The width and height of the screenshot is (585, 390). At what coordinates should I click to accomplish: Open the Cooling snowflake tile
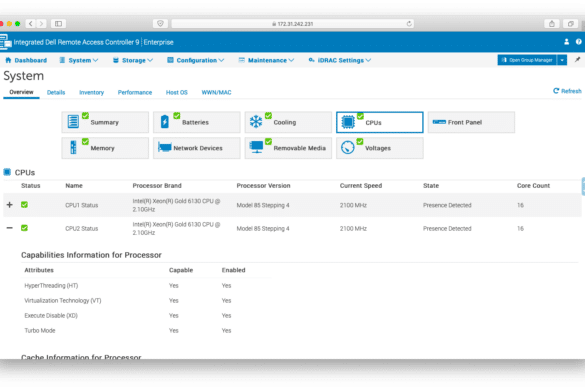(288, 122)
